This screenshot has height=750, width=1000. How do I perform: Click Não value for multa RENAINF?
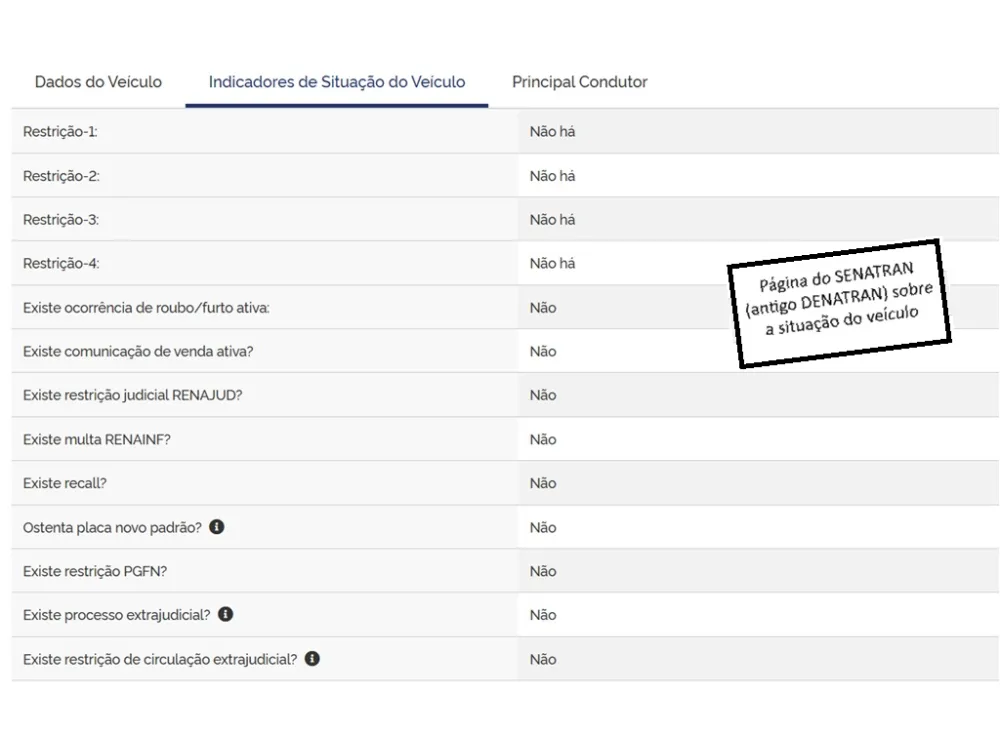[x=543, y=439]
